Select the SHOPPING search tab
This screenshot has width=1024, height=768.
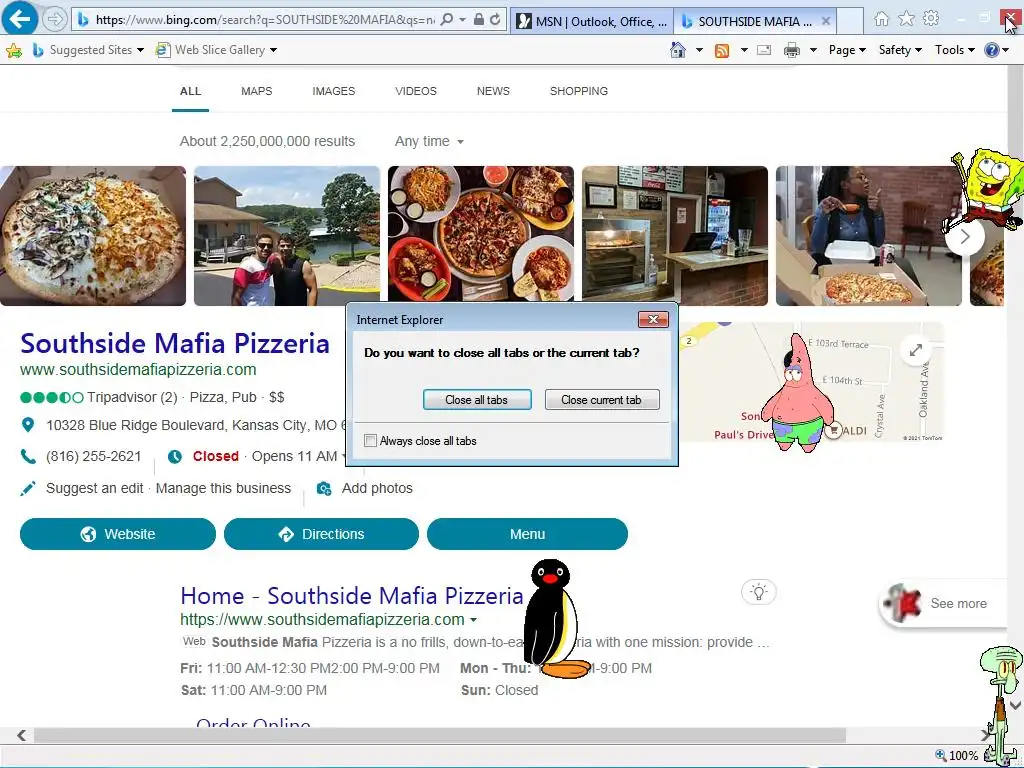[x=579, y=91]
